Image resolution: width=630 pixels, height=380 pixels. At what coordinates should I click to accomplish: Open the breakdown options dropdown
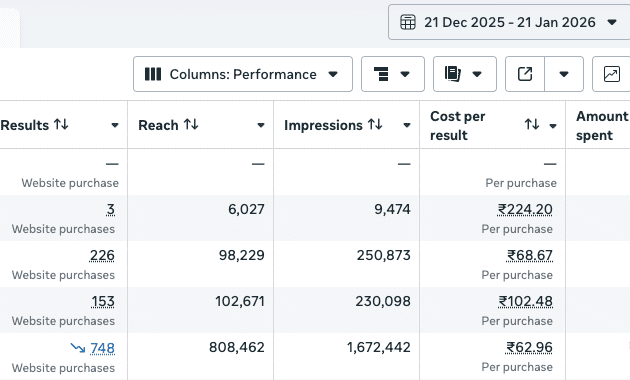[393, 74]
